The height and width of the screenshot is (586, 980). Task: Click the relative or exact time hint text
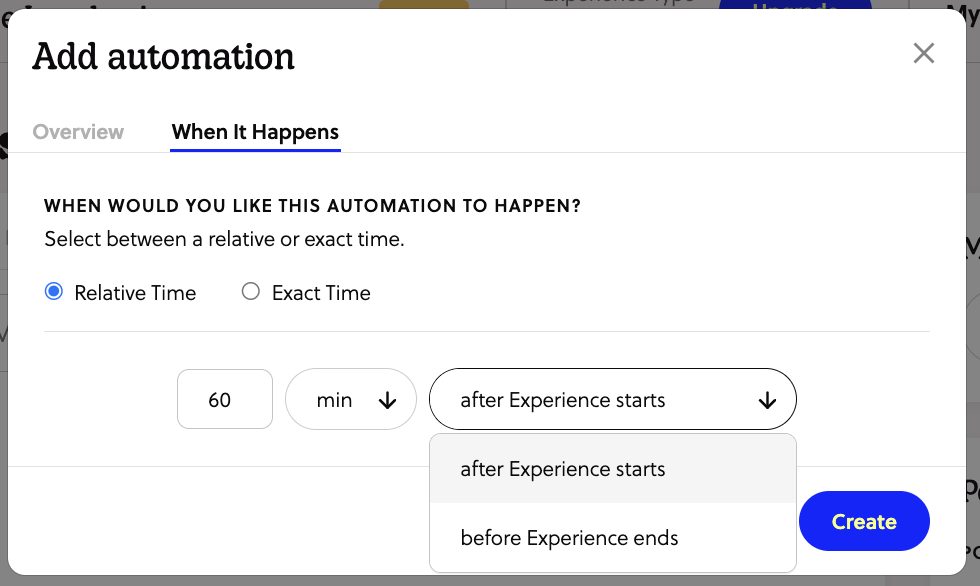[224, 239]
